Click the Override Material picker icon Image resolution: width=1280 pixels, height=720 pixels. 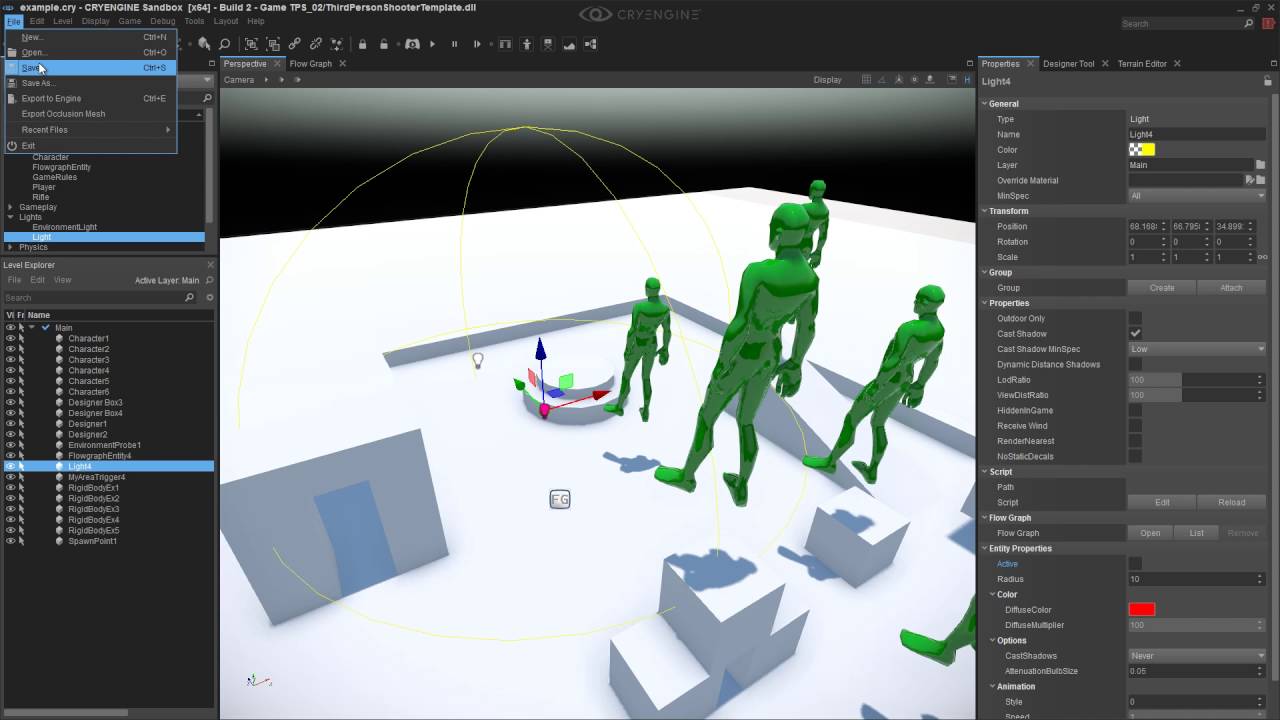coord(1249,180)
